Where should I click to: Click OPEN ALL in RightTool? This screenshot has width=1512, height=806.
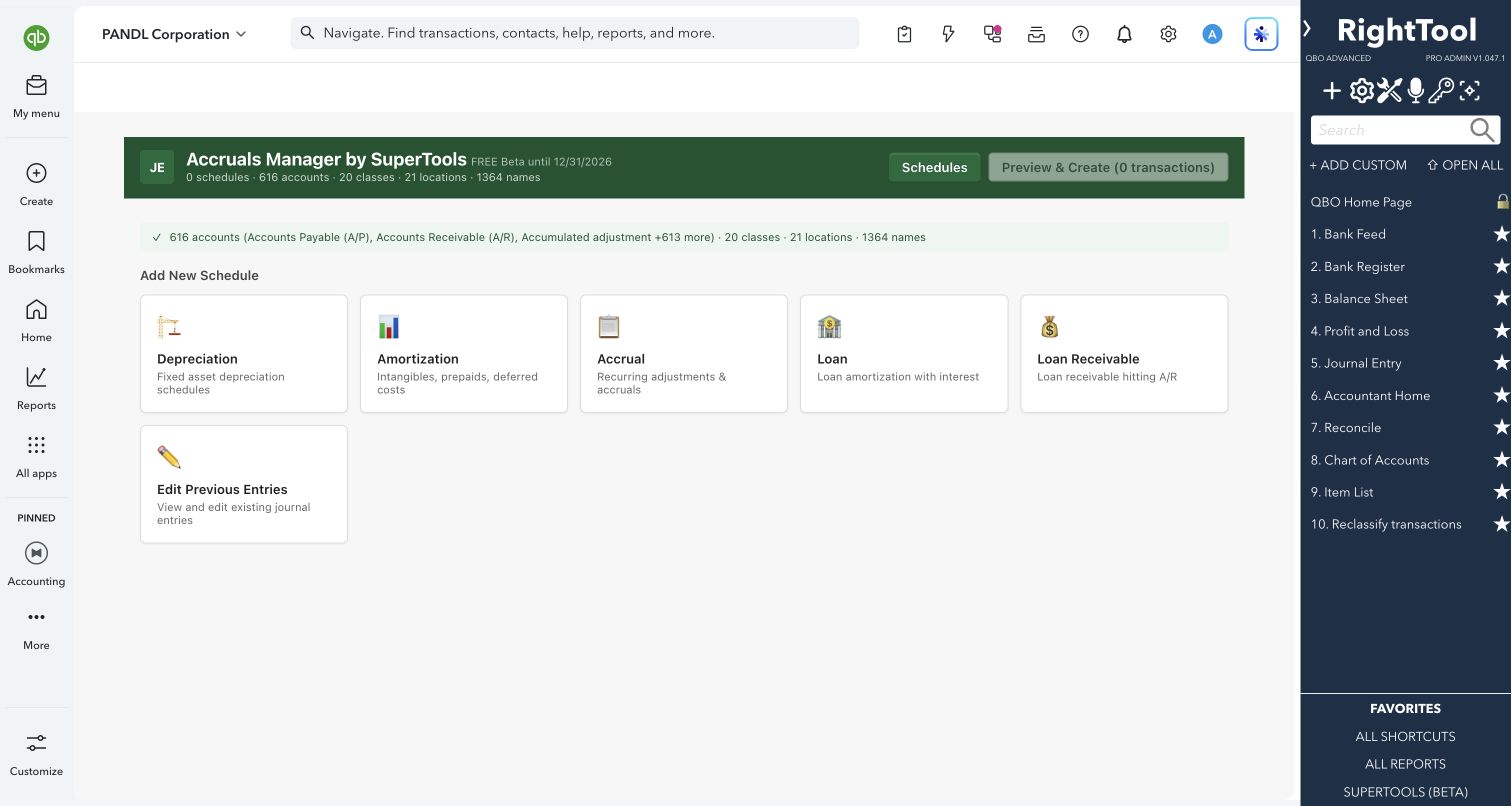[x=1465, y=165]
